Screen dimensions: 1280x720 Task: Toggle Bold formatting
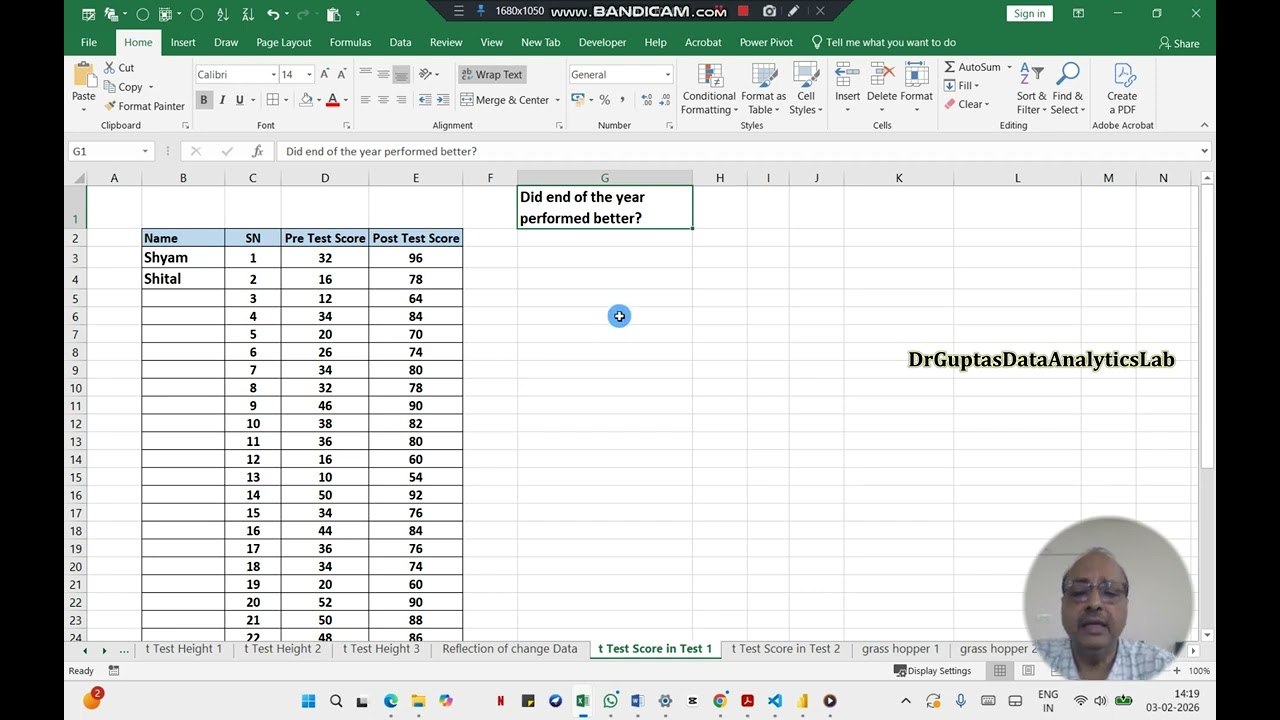point(203,100)
